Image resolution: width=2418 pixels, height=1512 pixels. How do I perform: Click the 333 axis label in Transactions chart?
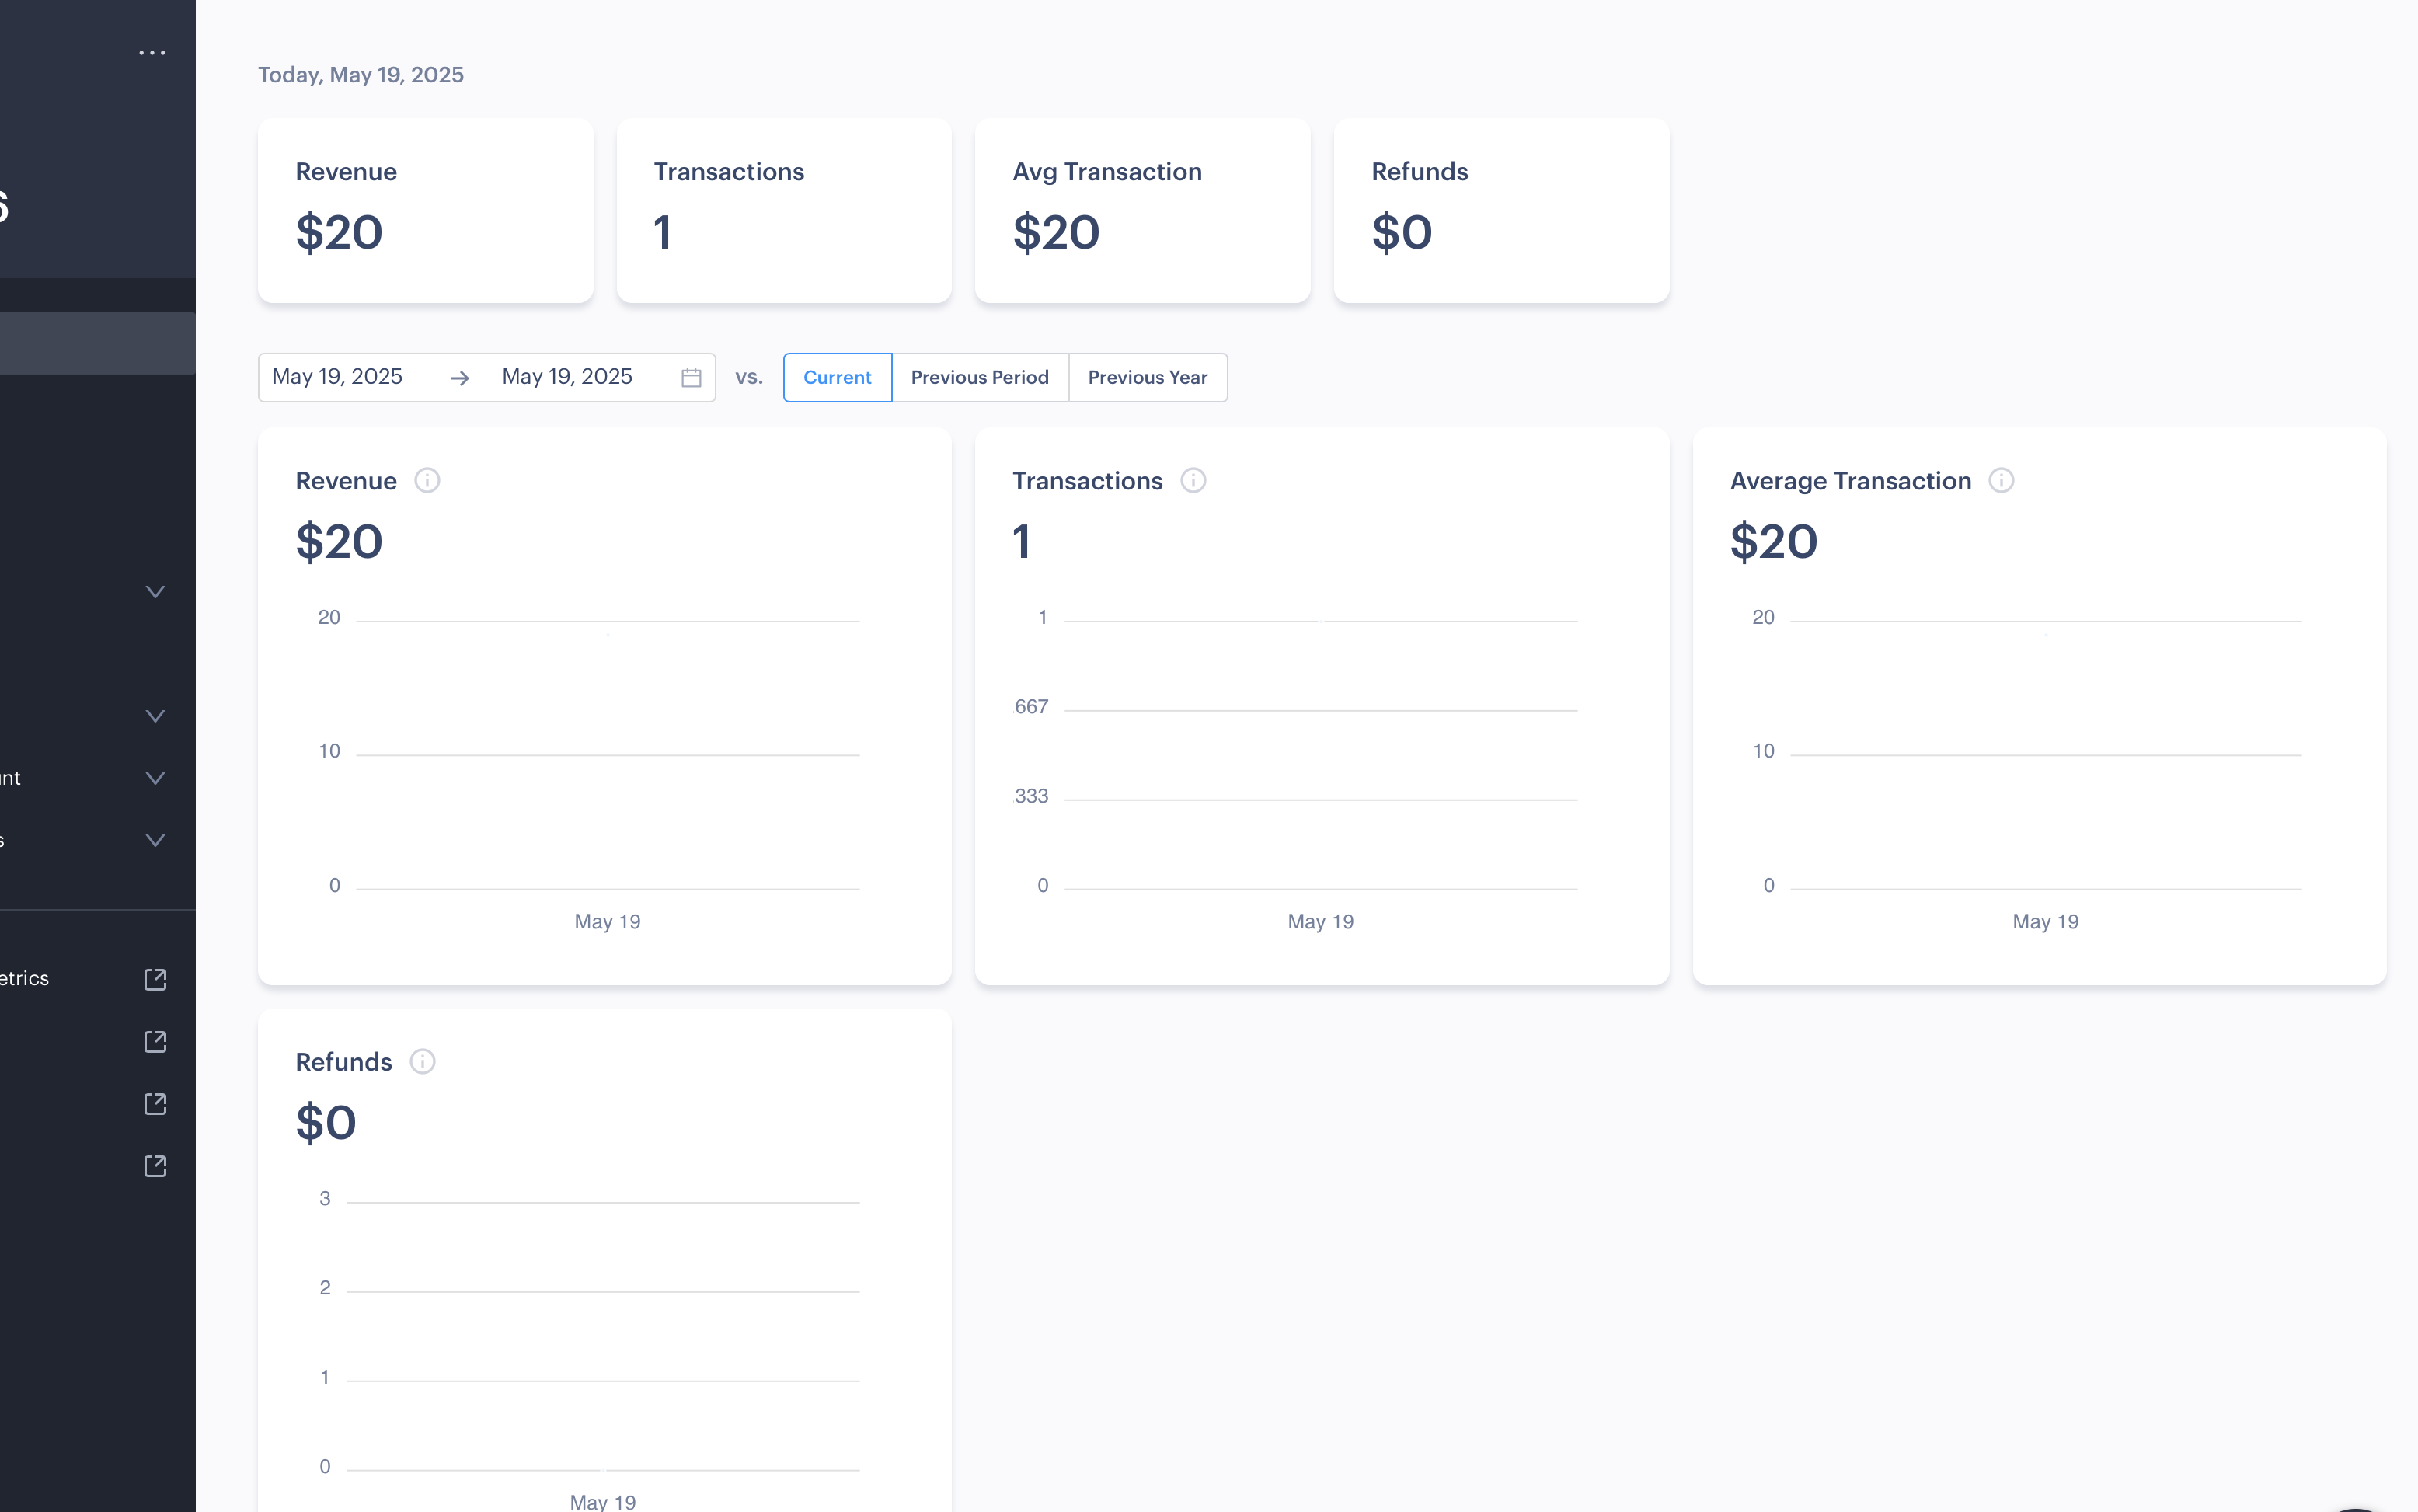click(x=1031, y=796)
